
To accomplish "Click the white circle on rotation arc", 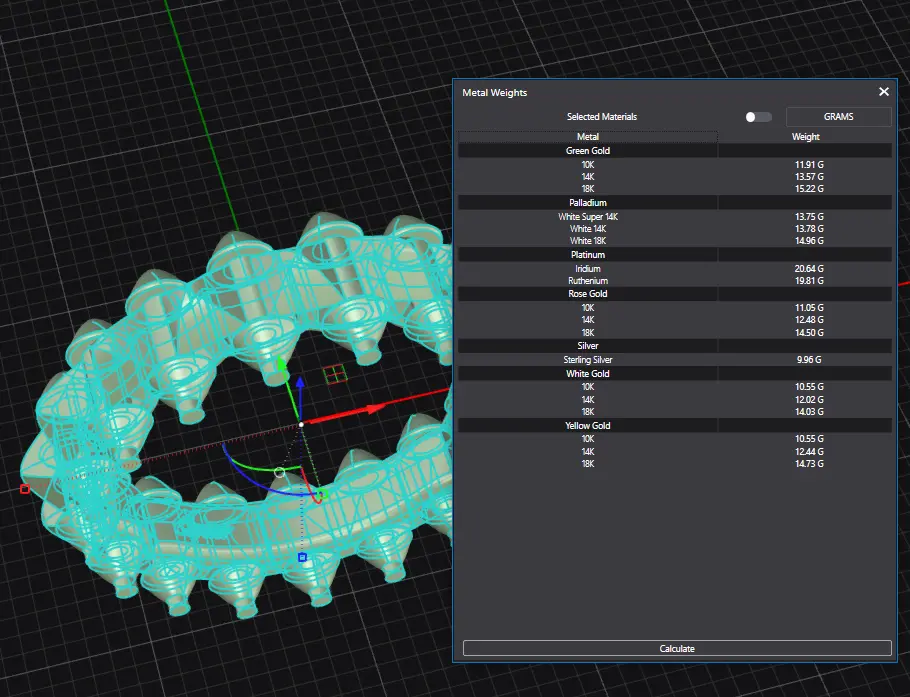I will [279, 471].
